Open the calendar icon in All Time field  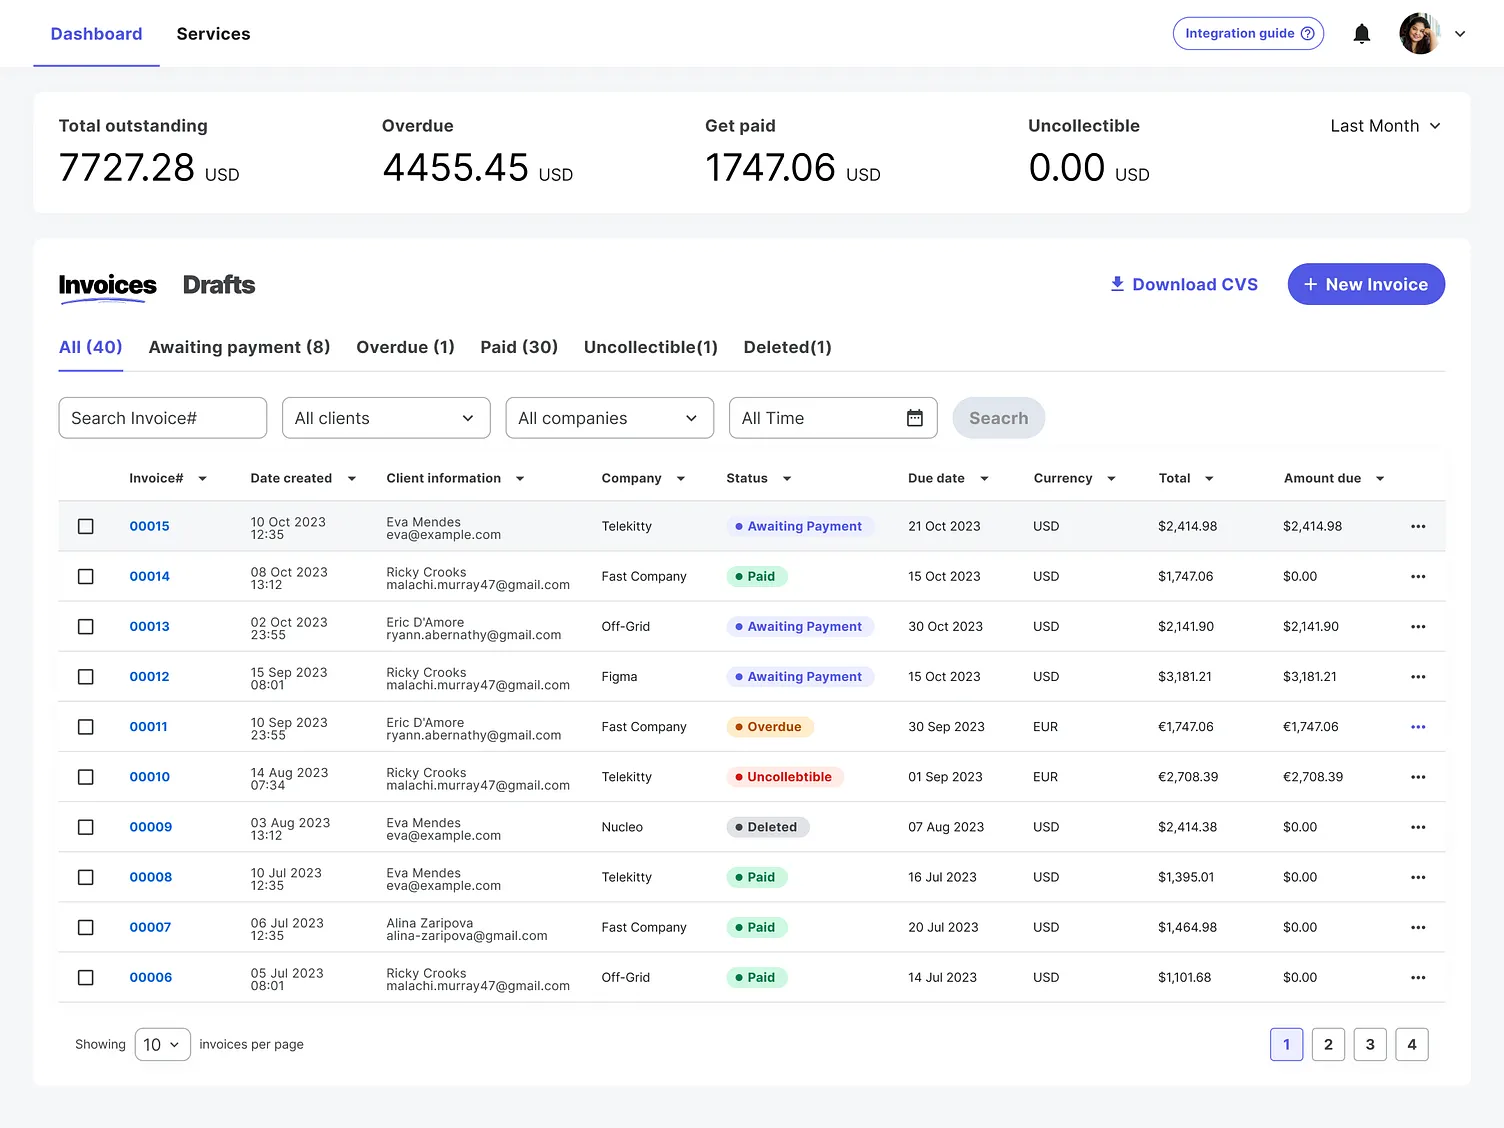tap(914, 418)
